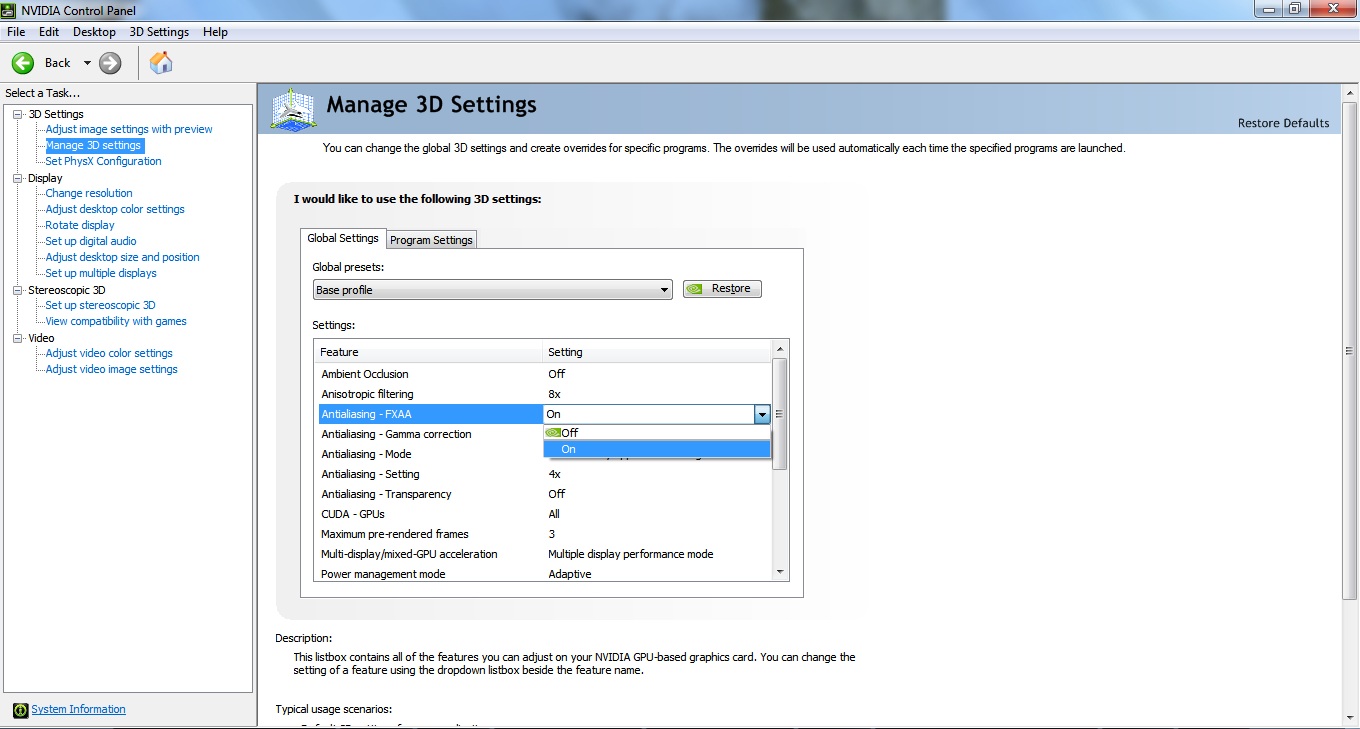Click the Forward arrow icon
This screenshot has width=1360, height=729.
(x=110, y=63)
